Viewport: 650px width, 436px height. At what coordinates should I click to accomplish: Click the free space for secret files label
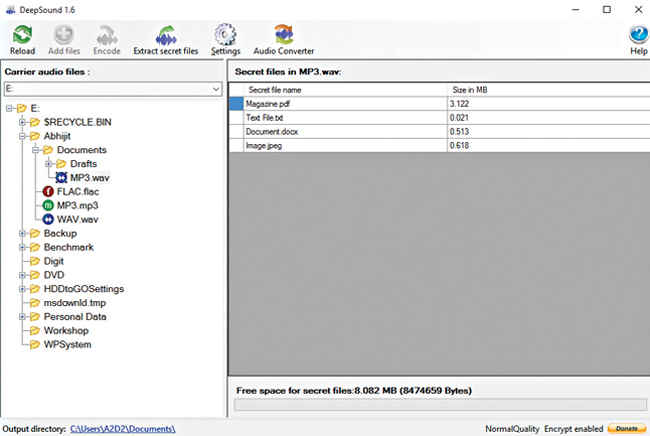(x=354, y=391)
